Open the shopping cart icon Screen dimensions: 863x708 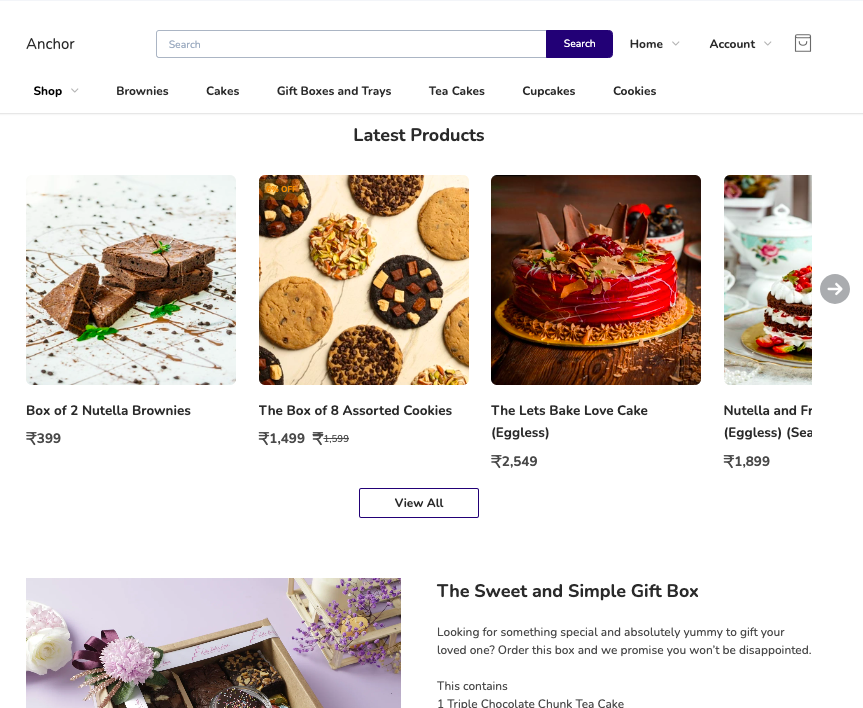(x=802, y=43)
